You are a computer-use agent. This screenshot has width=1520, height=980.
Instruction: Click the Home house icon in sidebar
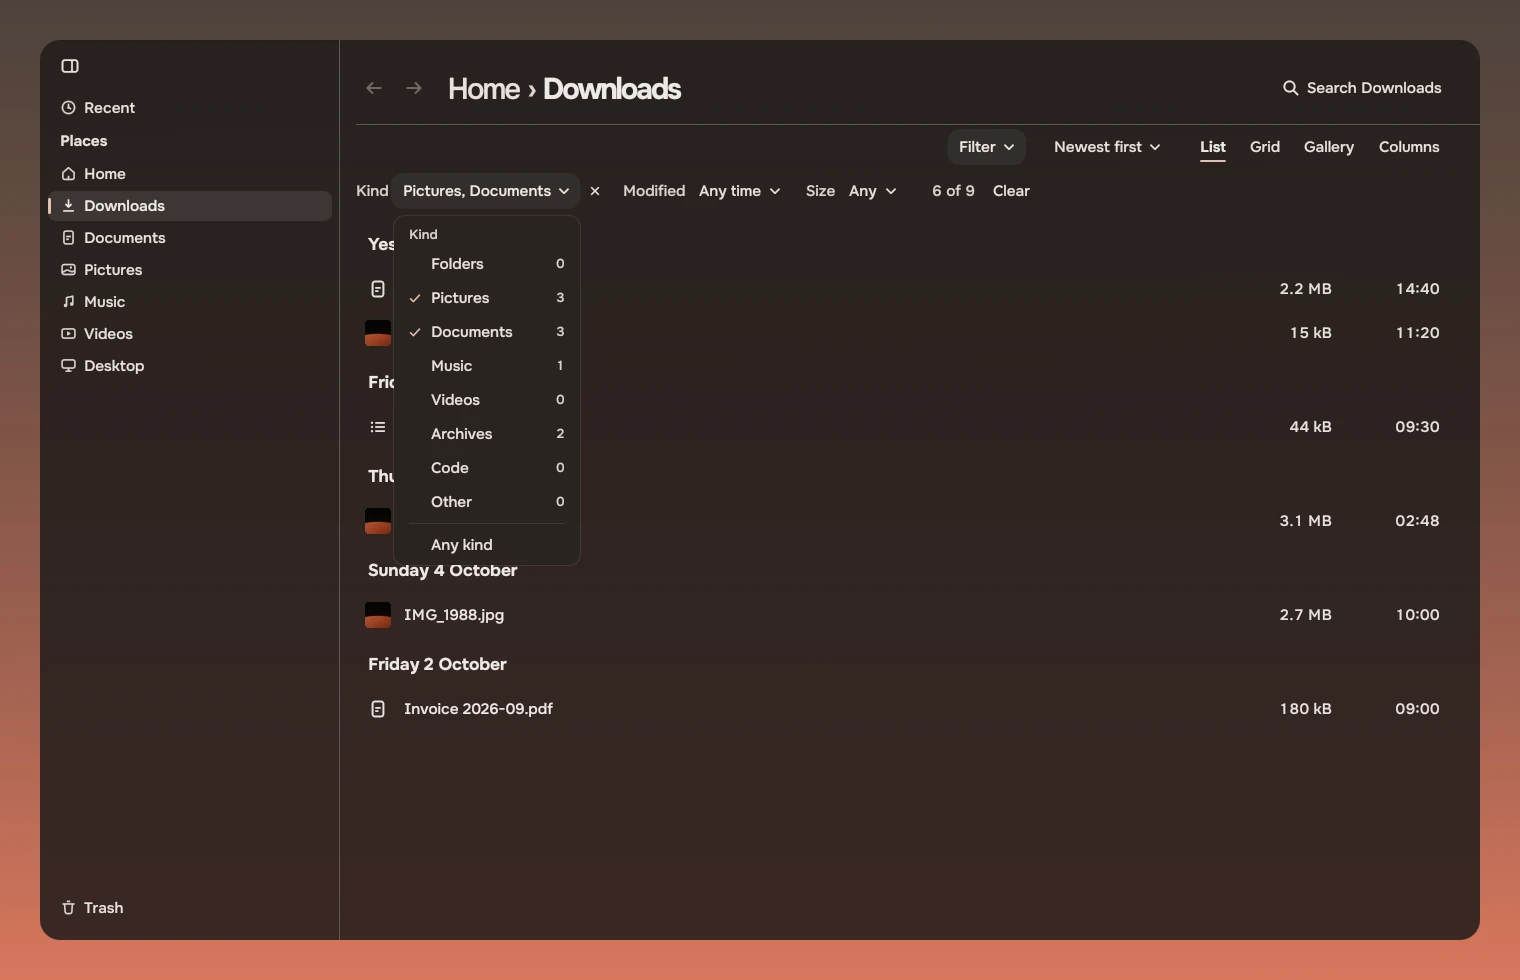click(68, 174)
